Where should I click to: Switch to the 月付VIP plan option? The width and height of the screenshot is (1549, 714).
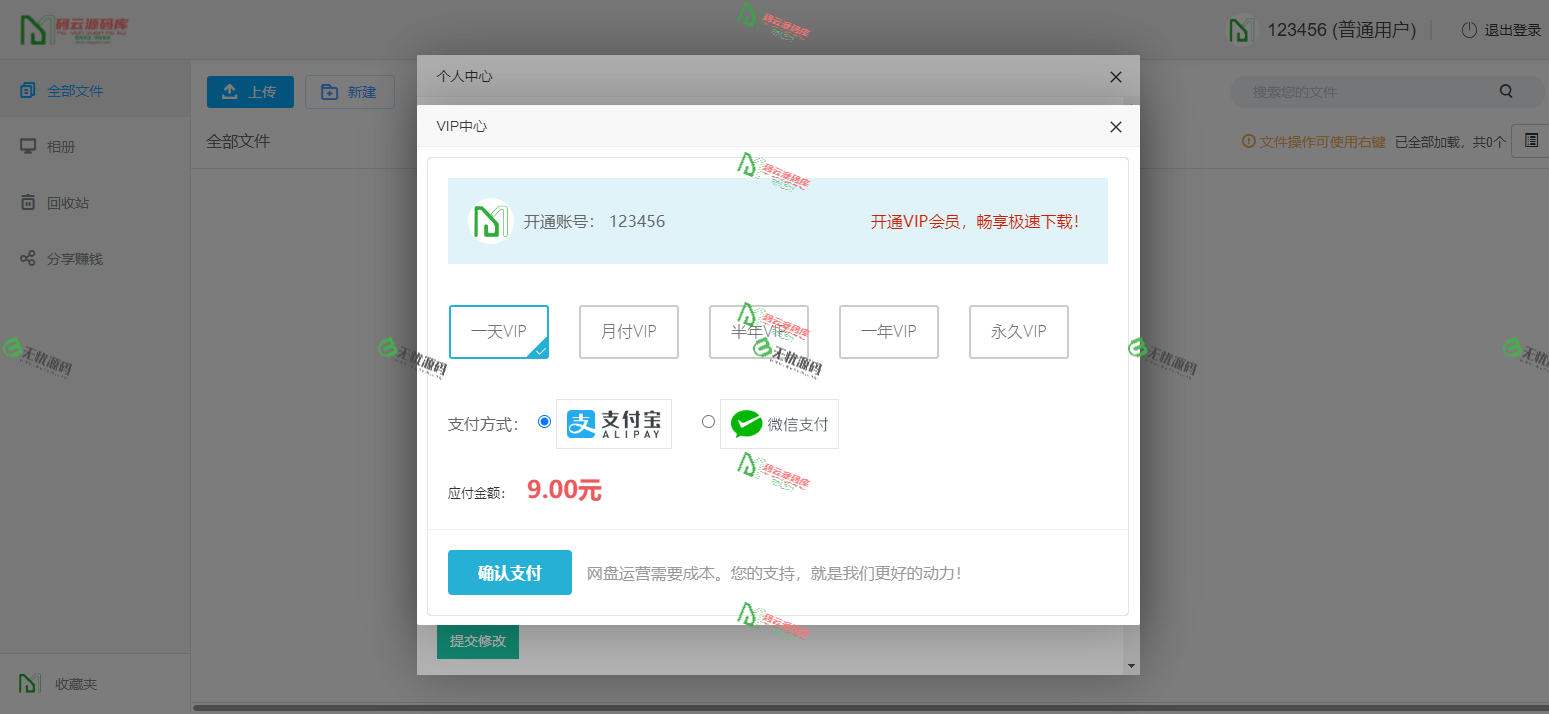629,332
